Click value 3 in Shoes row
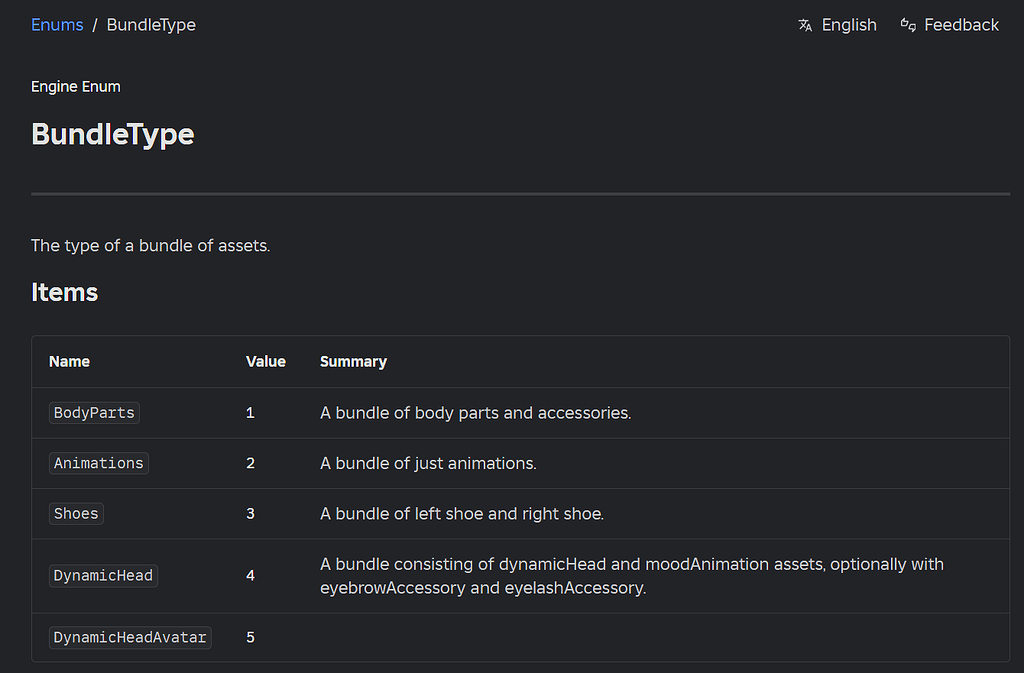Screen dimensions: 1024x673 pyautogui.click(x=250, y=513)
